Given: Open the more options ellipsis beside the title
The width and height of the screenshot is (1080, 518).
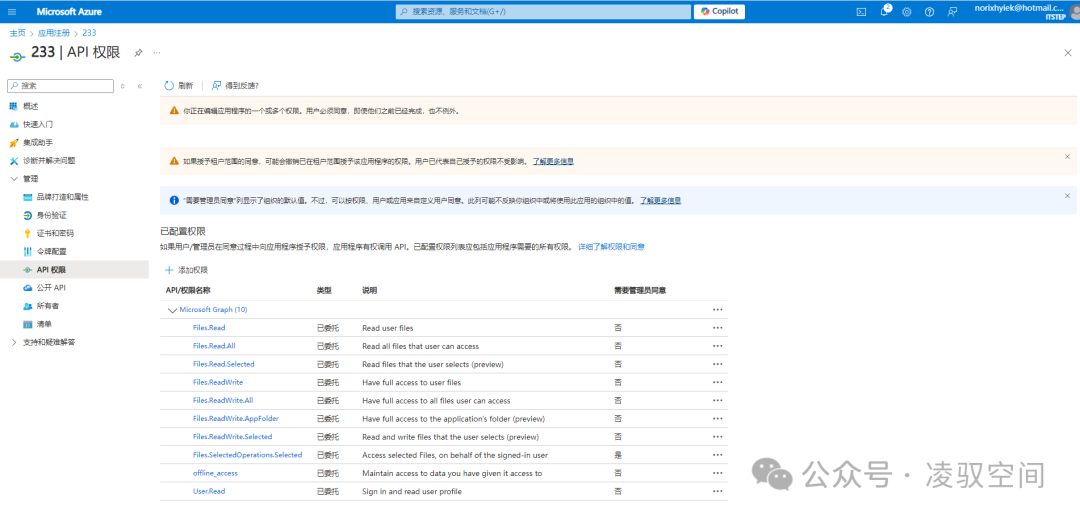Looking at the screenshot, I should pos(157,53).
